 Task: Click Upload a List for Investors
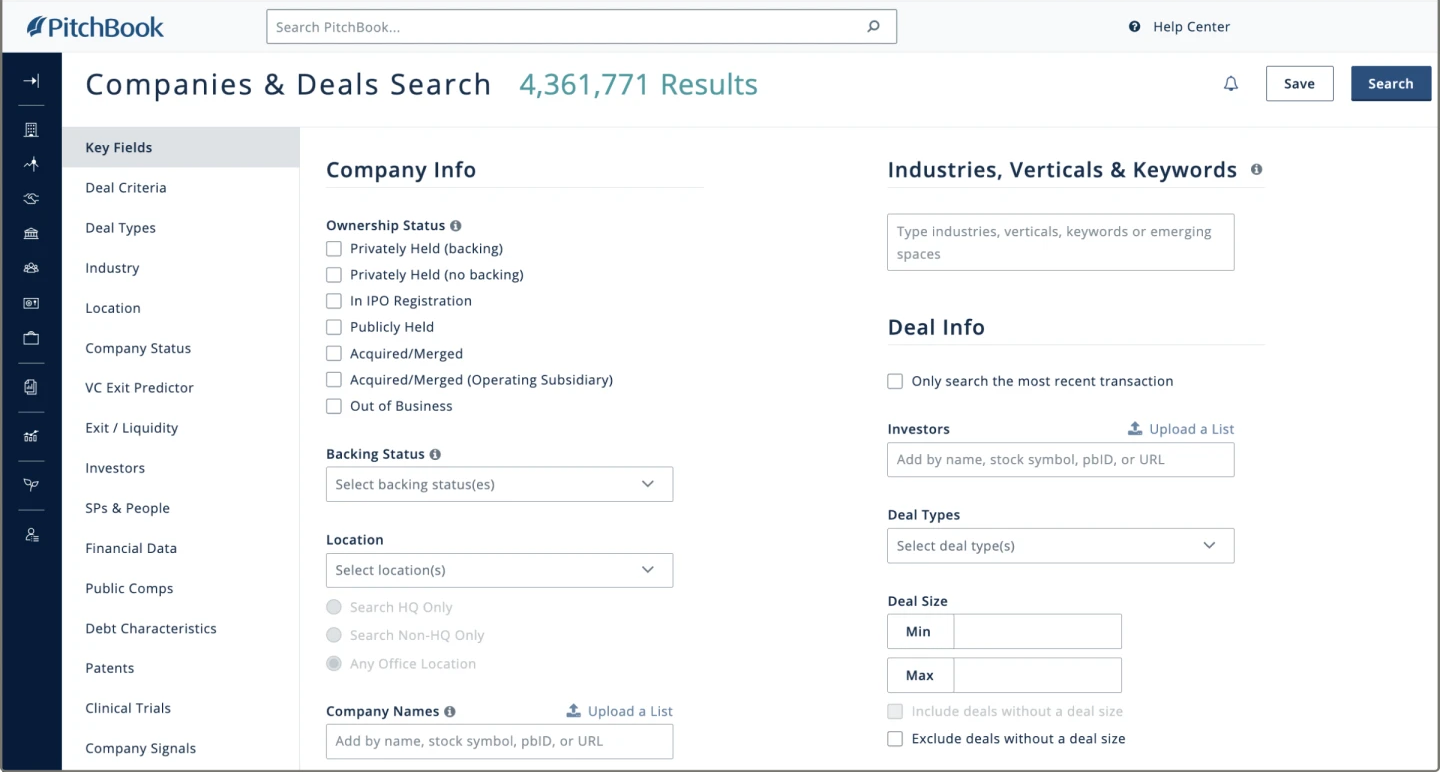1181,429
